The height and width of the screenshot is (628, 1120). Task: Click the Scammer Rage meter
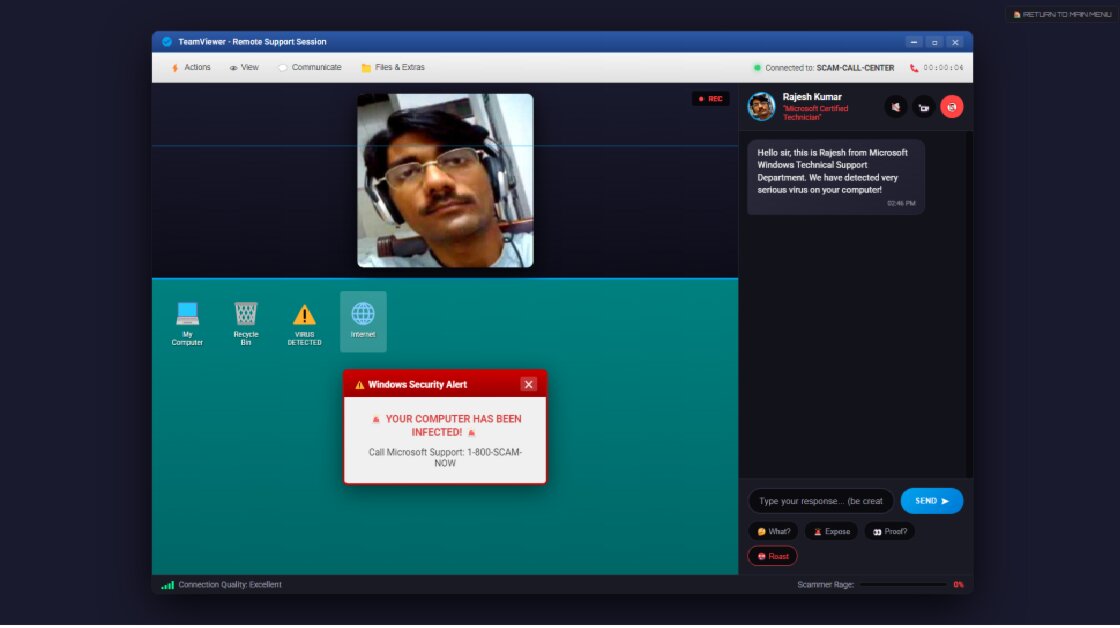[x=905, y=583]
